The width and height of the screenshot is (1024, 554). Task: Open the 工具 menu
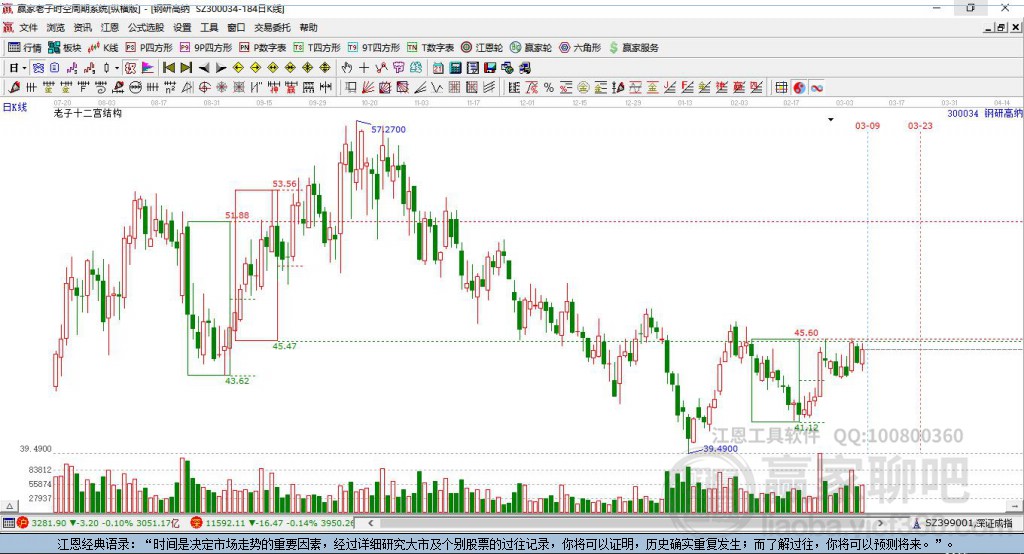[x=209, y=27]
